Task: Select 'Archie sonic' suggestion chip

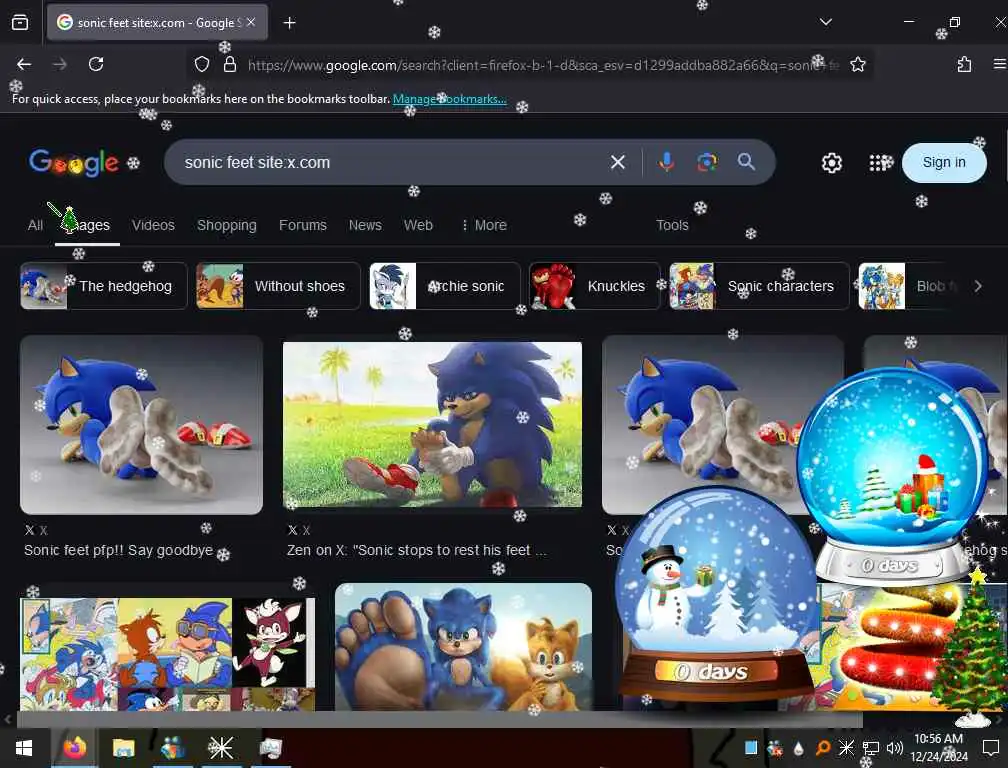Action: 445,286
